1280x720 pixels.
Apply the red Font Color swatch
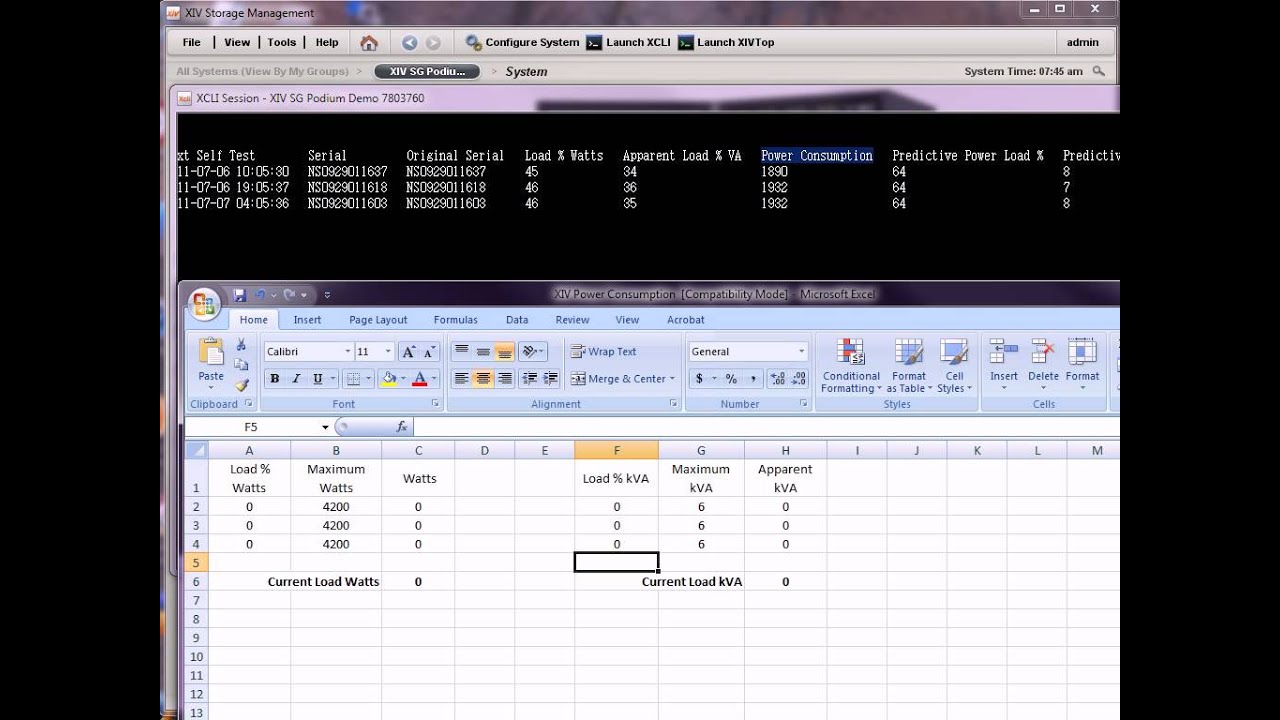click(x=420, y=379)
